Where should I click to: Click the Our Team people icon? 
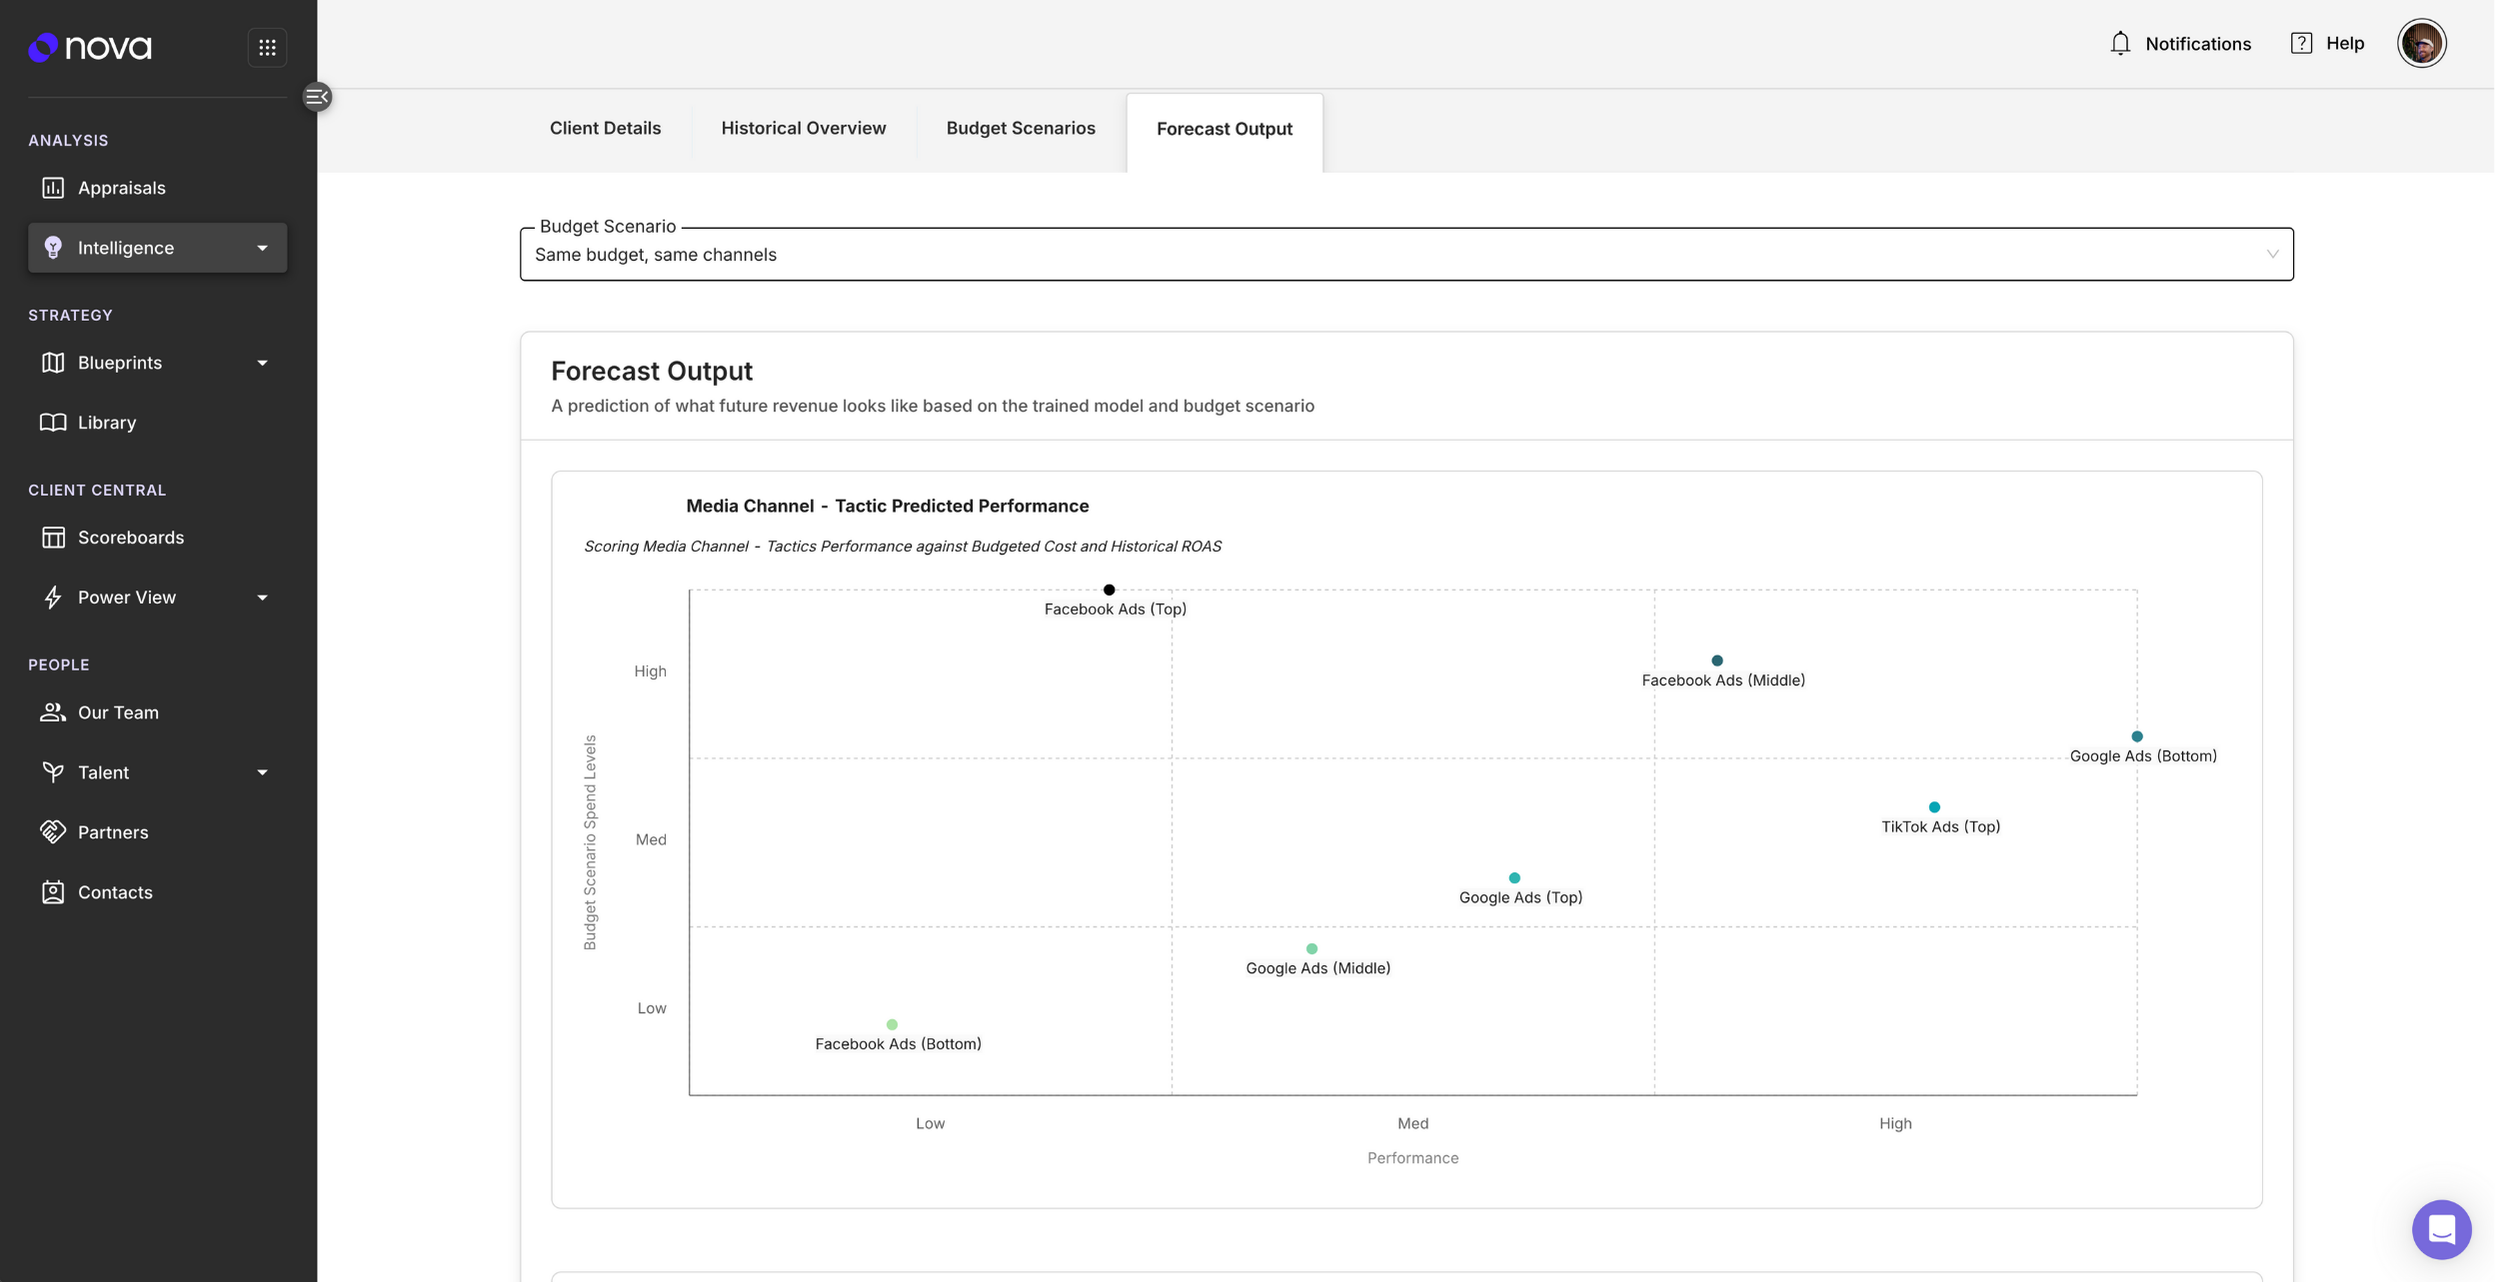point(53,712)
